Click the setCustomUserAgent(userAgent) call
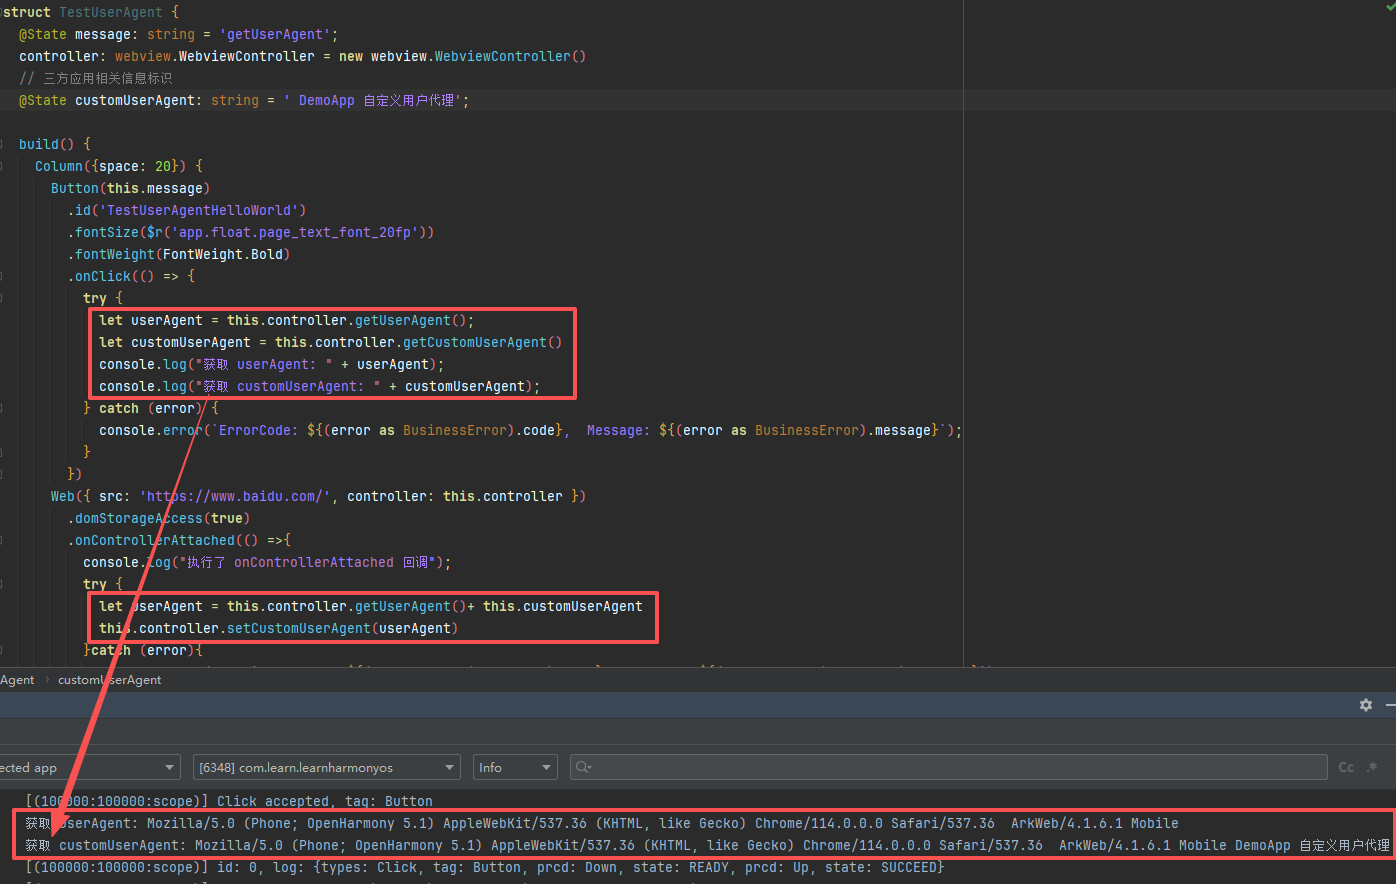 point(342,628)
